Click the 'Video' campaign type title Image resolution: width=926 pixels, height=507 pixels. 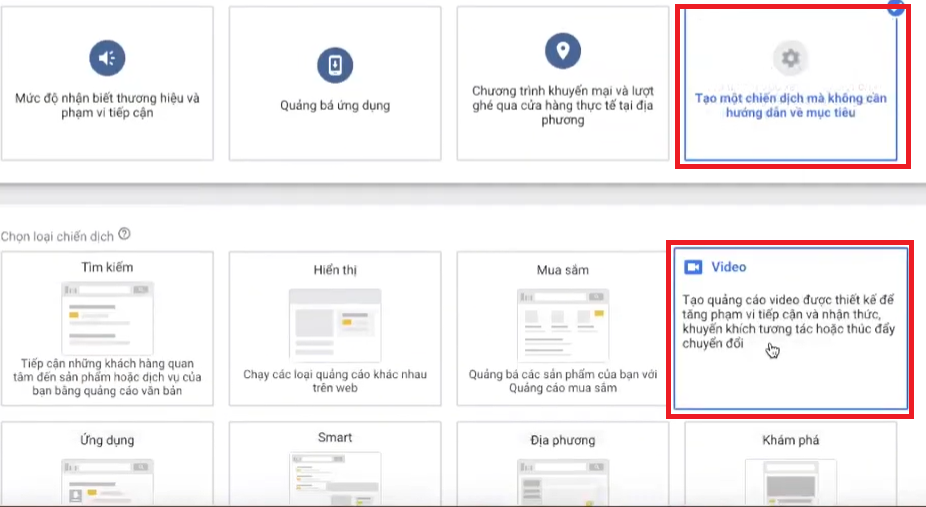pos(728,267)
